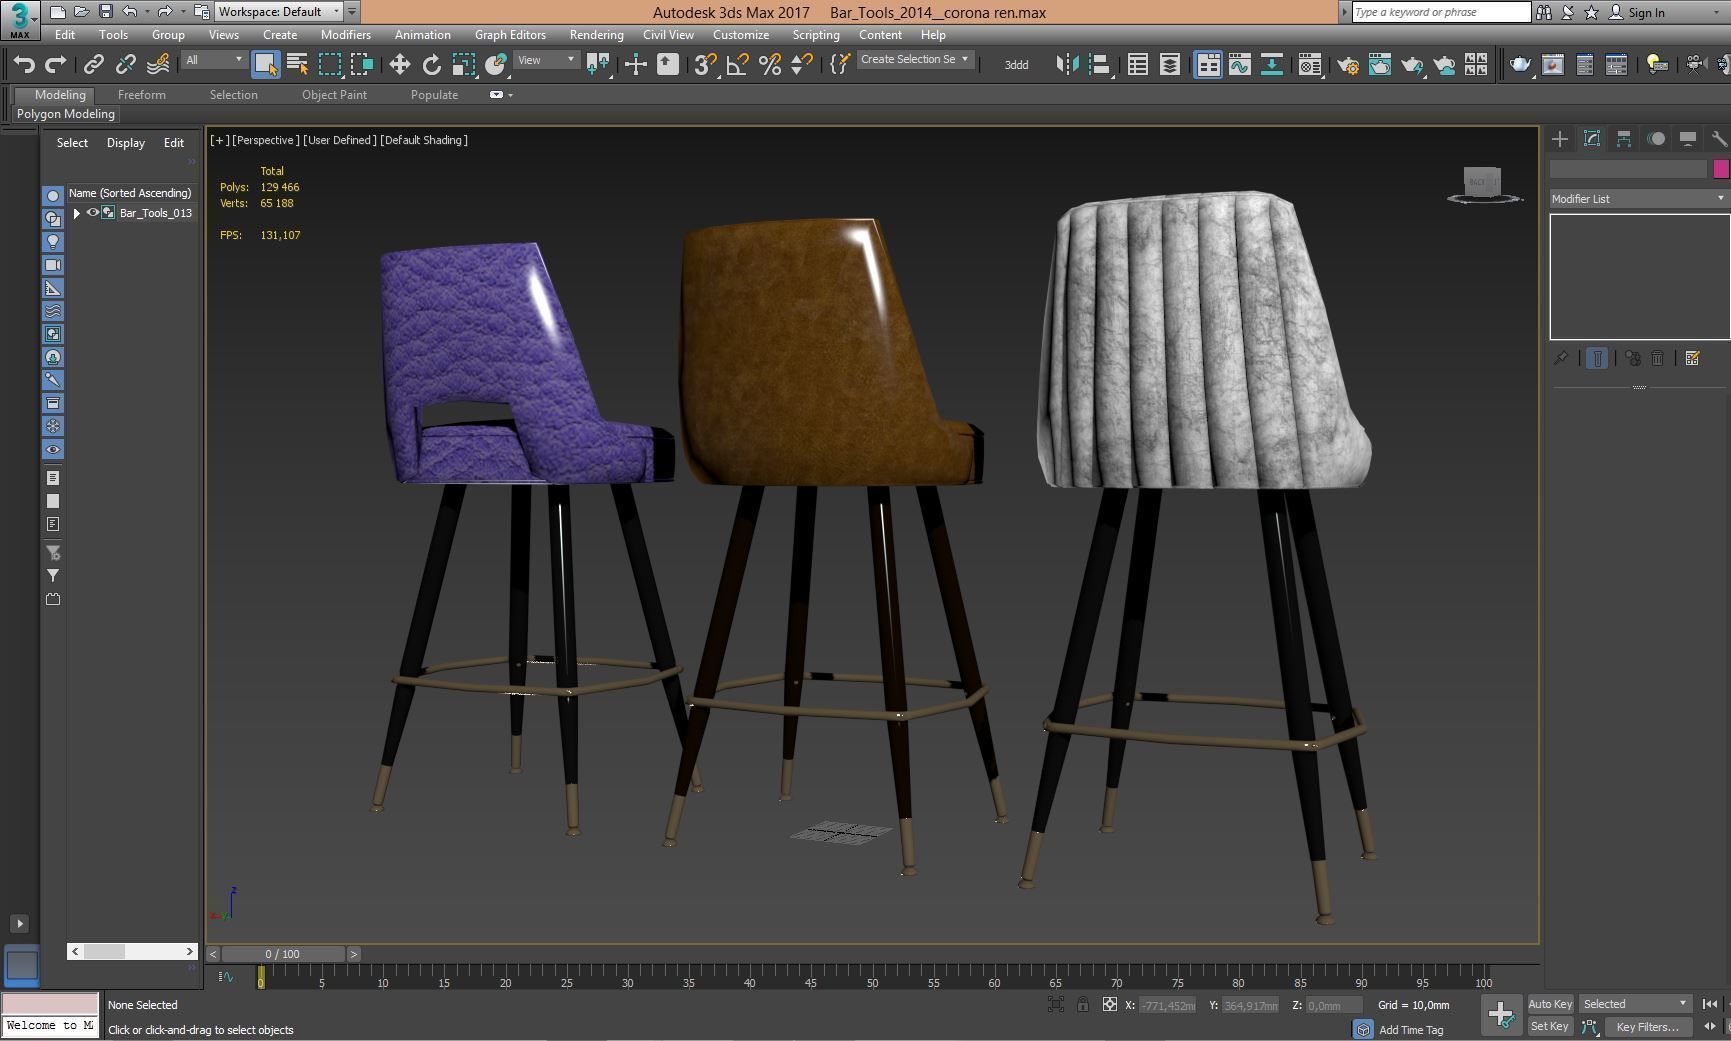Open the Modifier List dropdown
The width and height of the screenshot is (1731, 1041).
[1638, 199]
